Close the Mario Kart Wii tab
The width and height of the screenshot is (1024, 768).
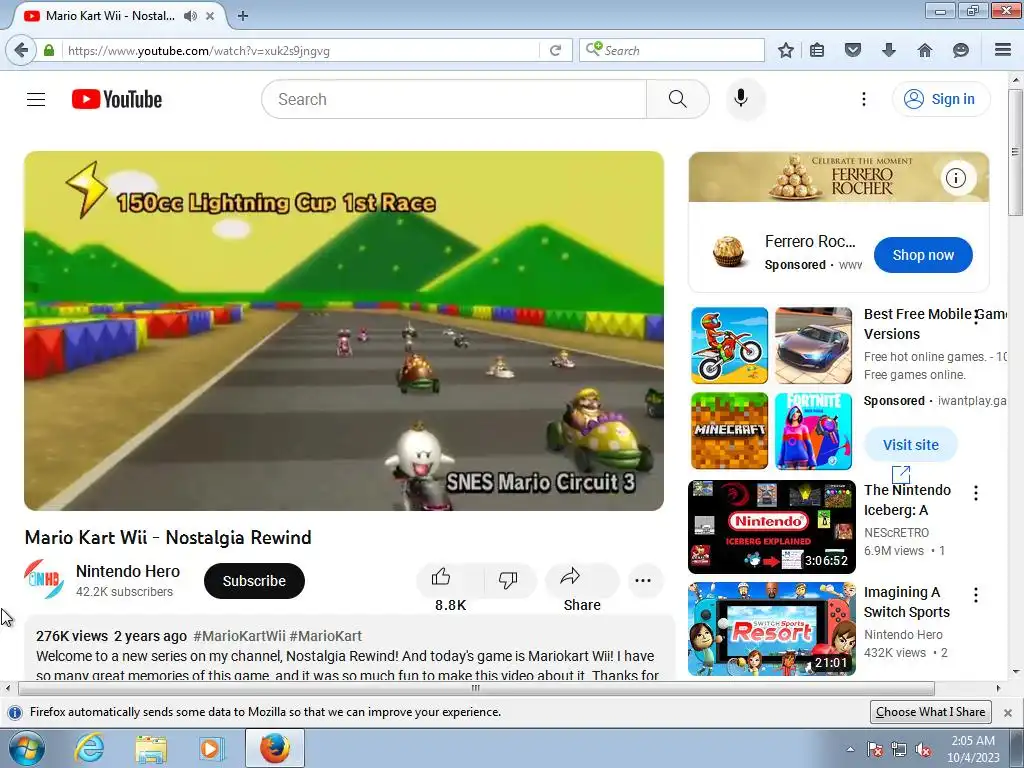(210, 16)
